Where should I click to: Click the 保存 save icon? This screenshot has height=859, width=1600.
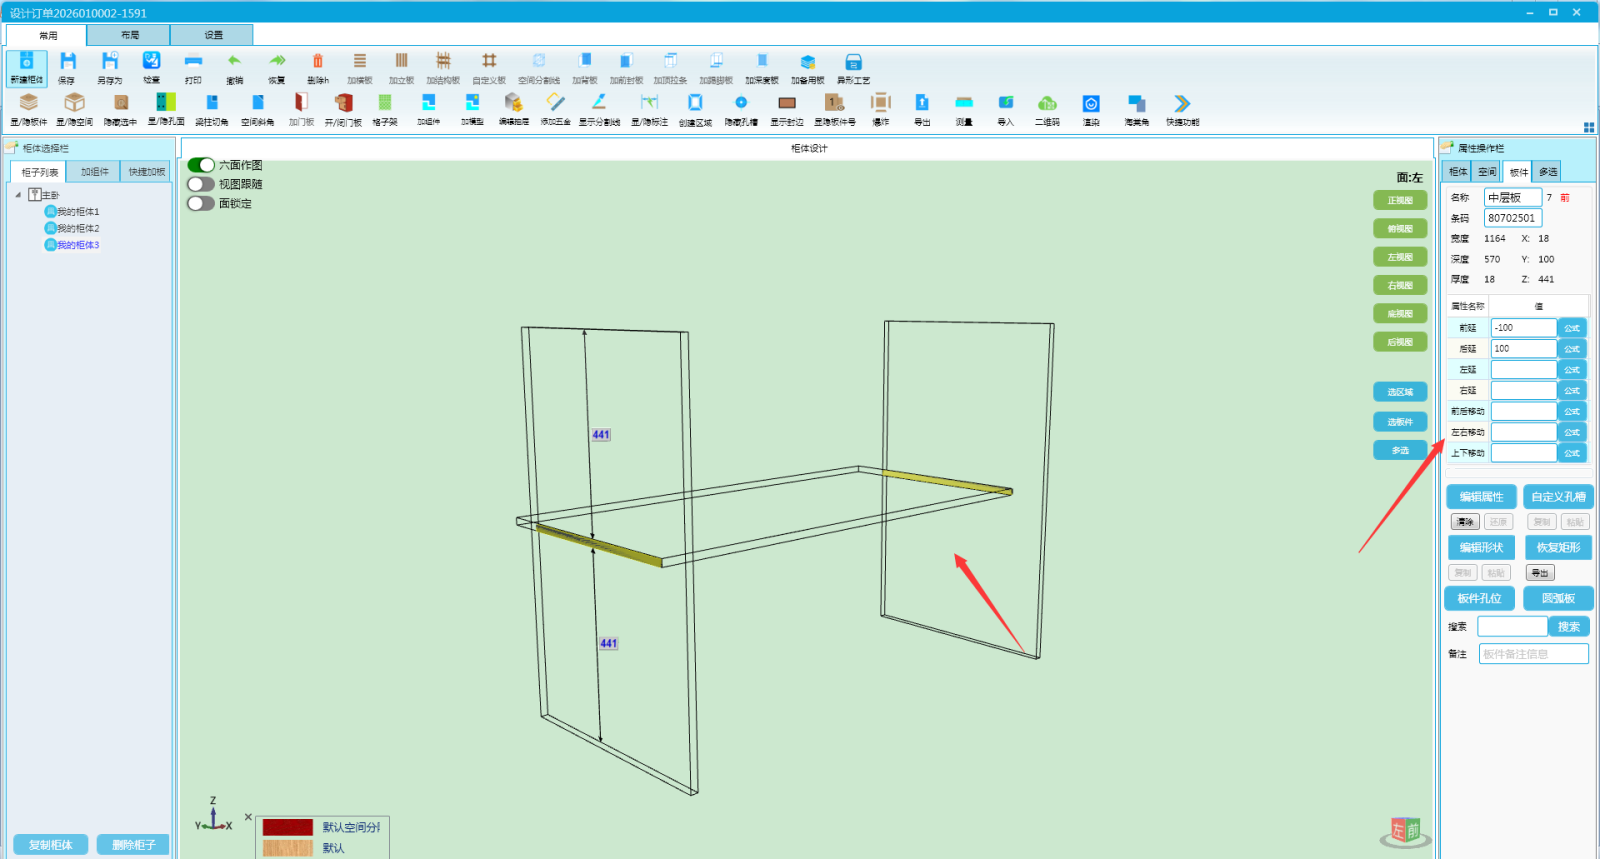click(67, 67)
